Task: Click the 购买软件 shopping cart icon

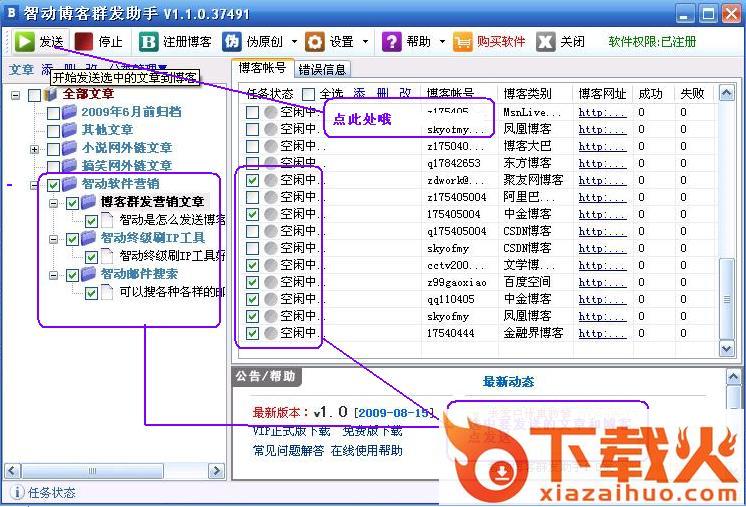Action: tap(462, 42)
